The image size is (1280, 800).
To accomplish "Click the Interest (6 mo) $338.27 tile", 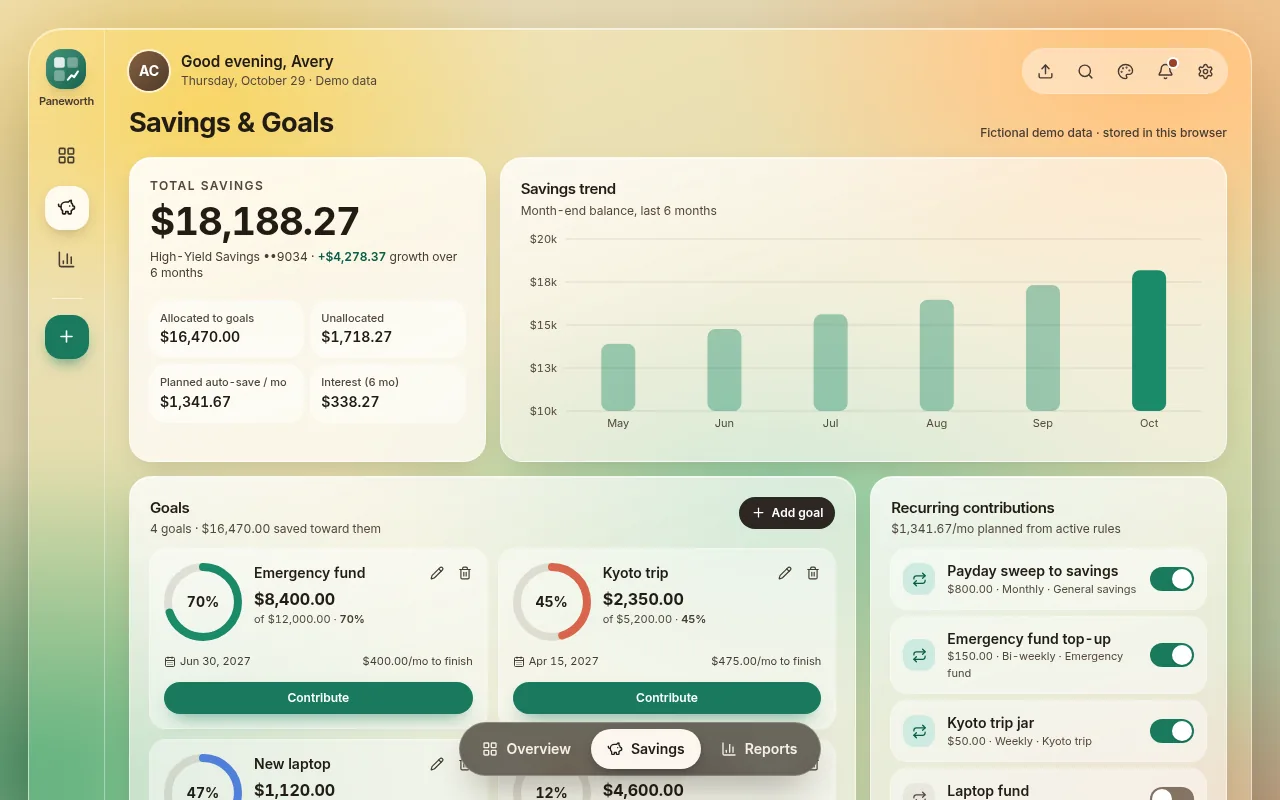I will click(x=388, y=393).
